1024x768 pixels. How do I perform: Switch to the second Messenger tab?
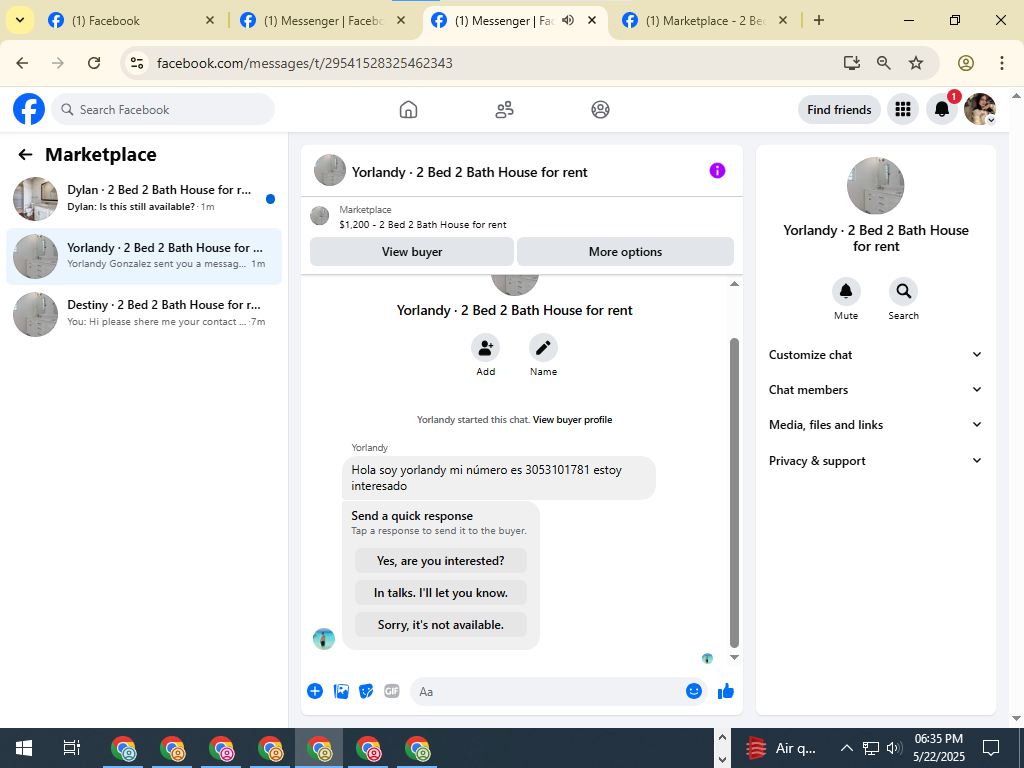323,21
